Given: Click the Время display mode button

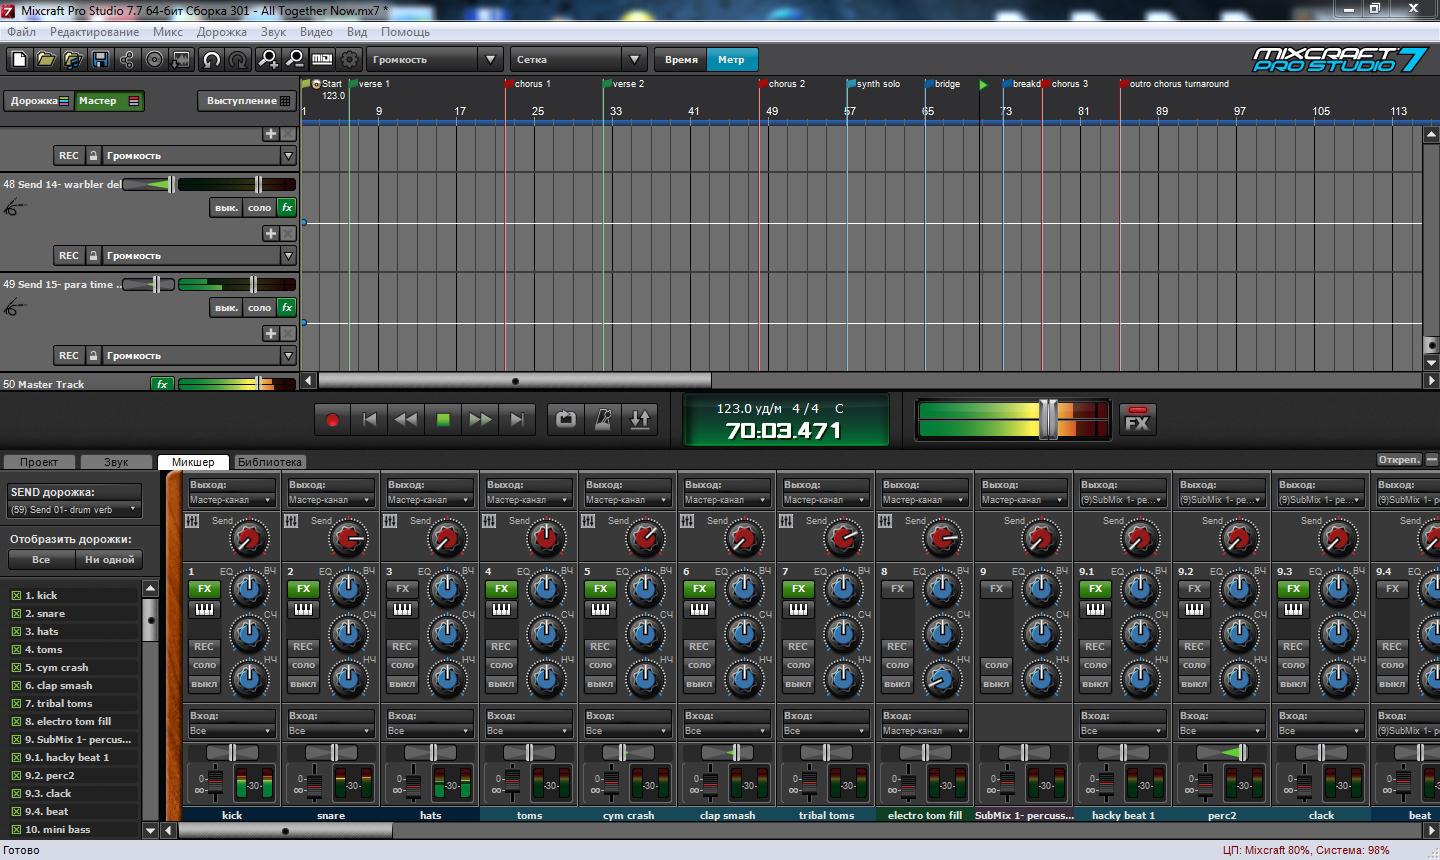Looking at the screenshot, I should [681, 60].
